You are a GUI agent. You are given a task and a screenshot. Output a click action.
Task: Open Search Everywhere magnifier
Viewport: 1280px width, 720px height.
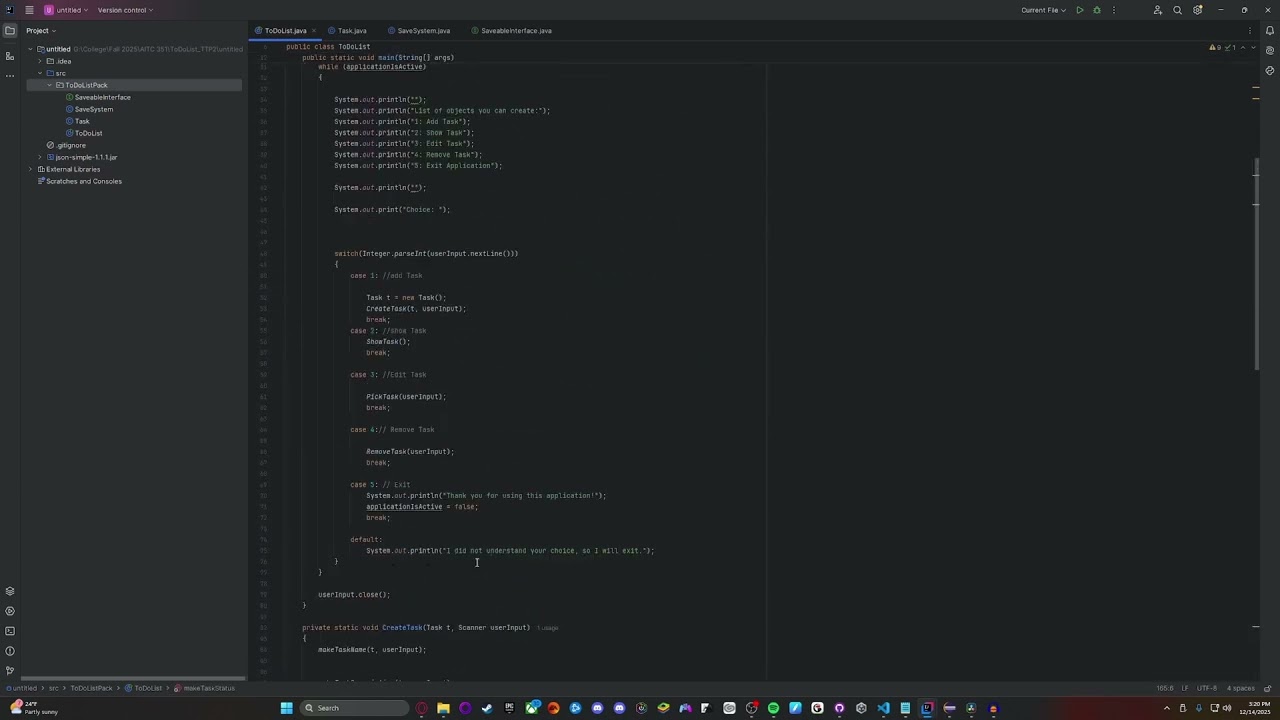[x=1177, y=10]
